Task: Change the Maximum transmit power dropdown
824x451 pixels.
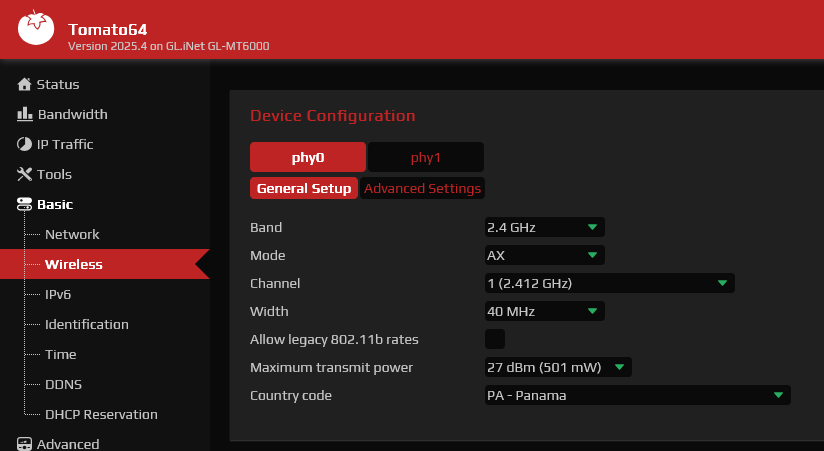Action: tap(558, 367)
